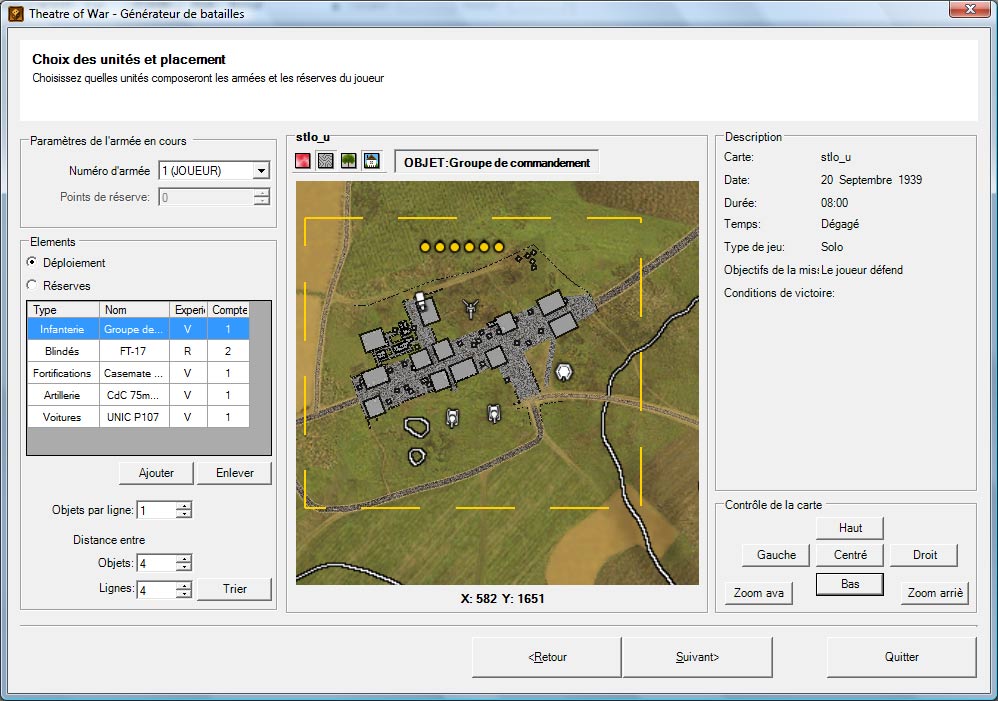The width and height of the screenshot is (998, 701).
Task: Click the white truck unit on map
Action: (x=421, y=301)
